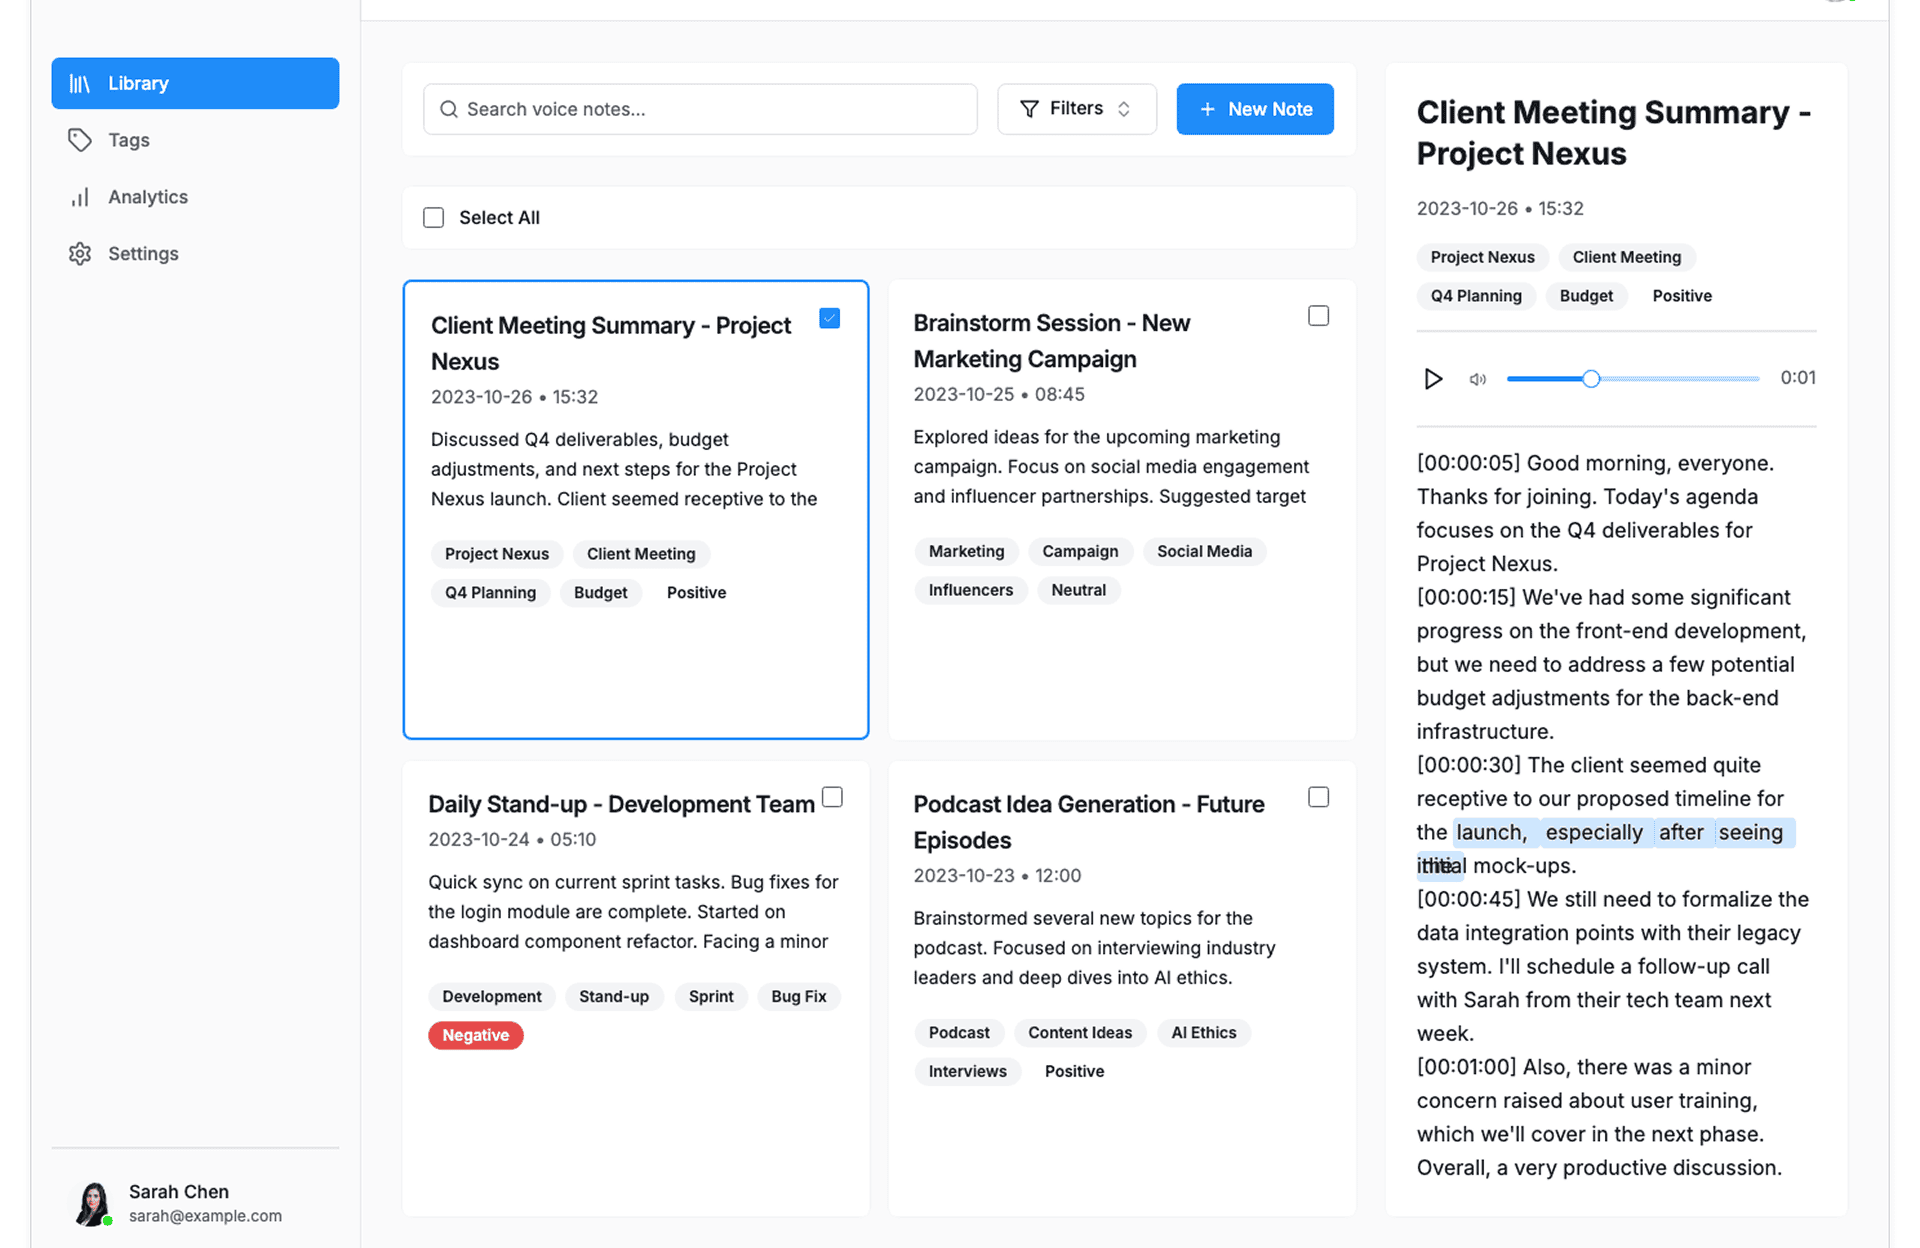
Task: Uncheck the Client Meeting Summary note checkbox
Action: [829, 318]
